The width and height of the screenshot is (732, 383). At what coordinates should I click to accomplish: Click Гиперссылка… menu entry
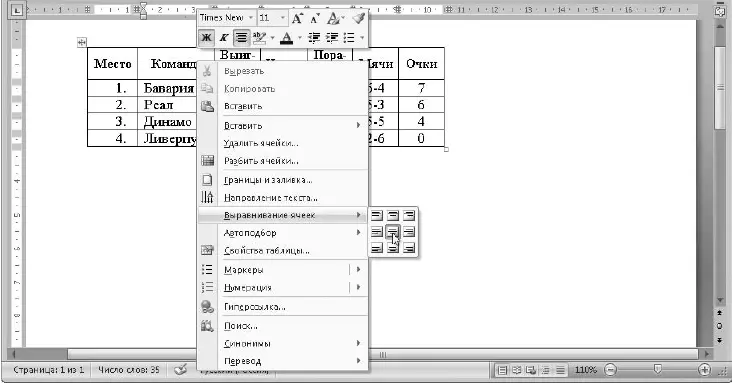coord(282,306)
